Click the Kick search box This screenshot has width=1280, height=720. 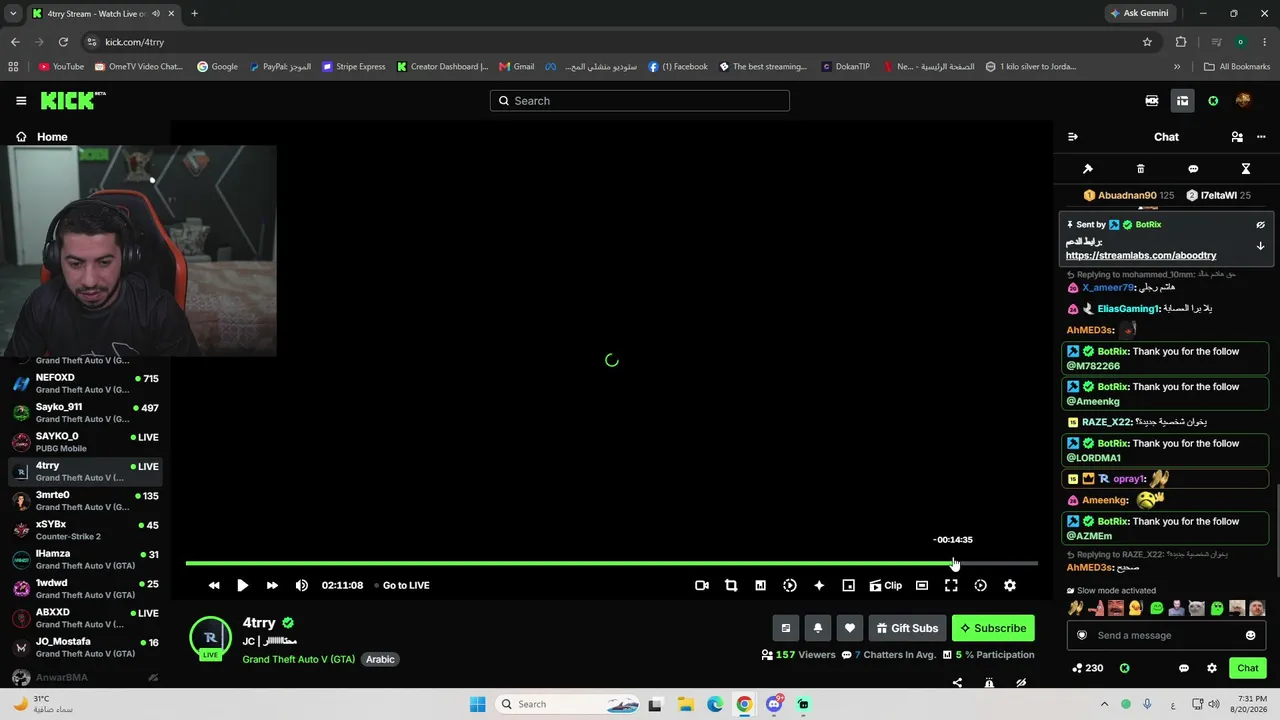640,100
